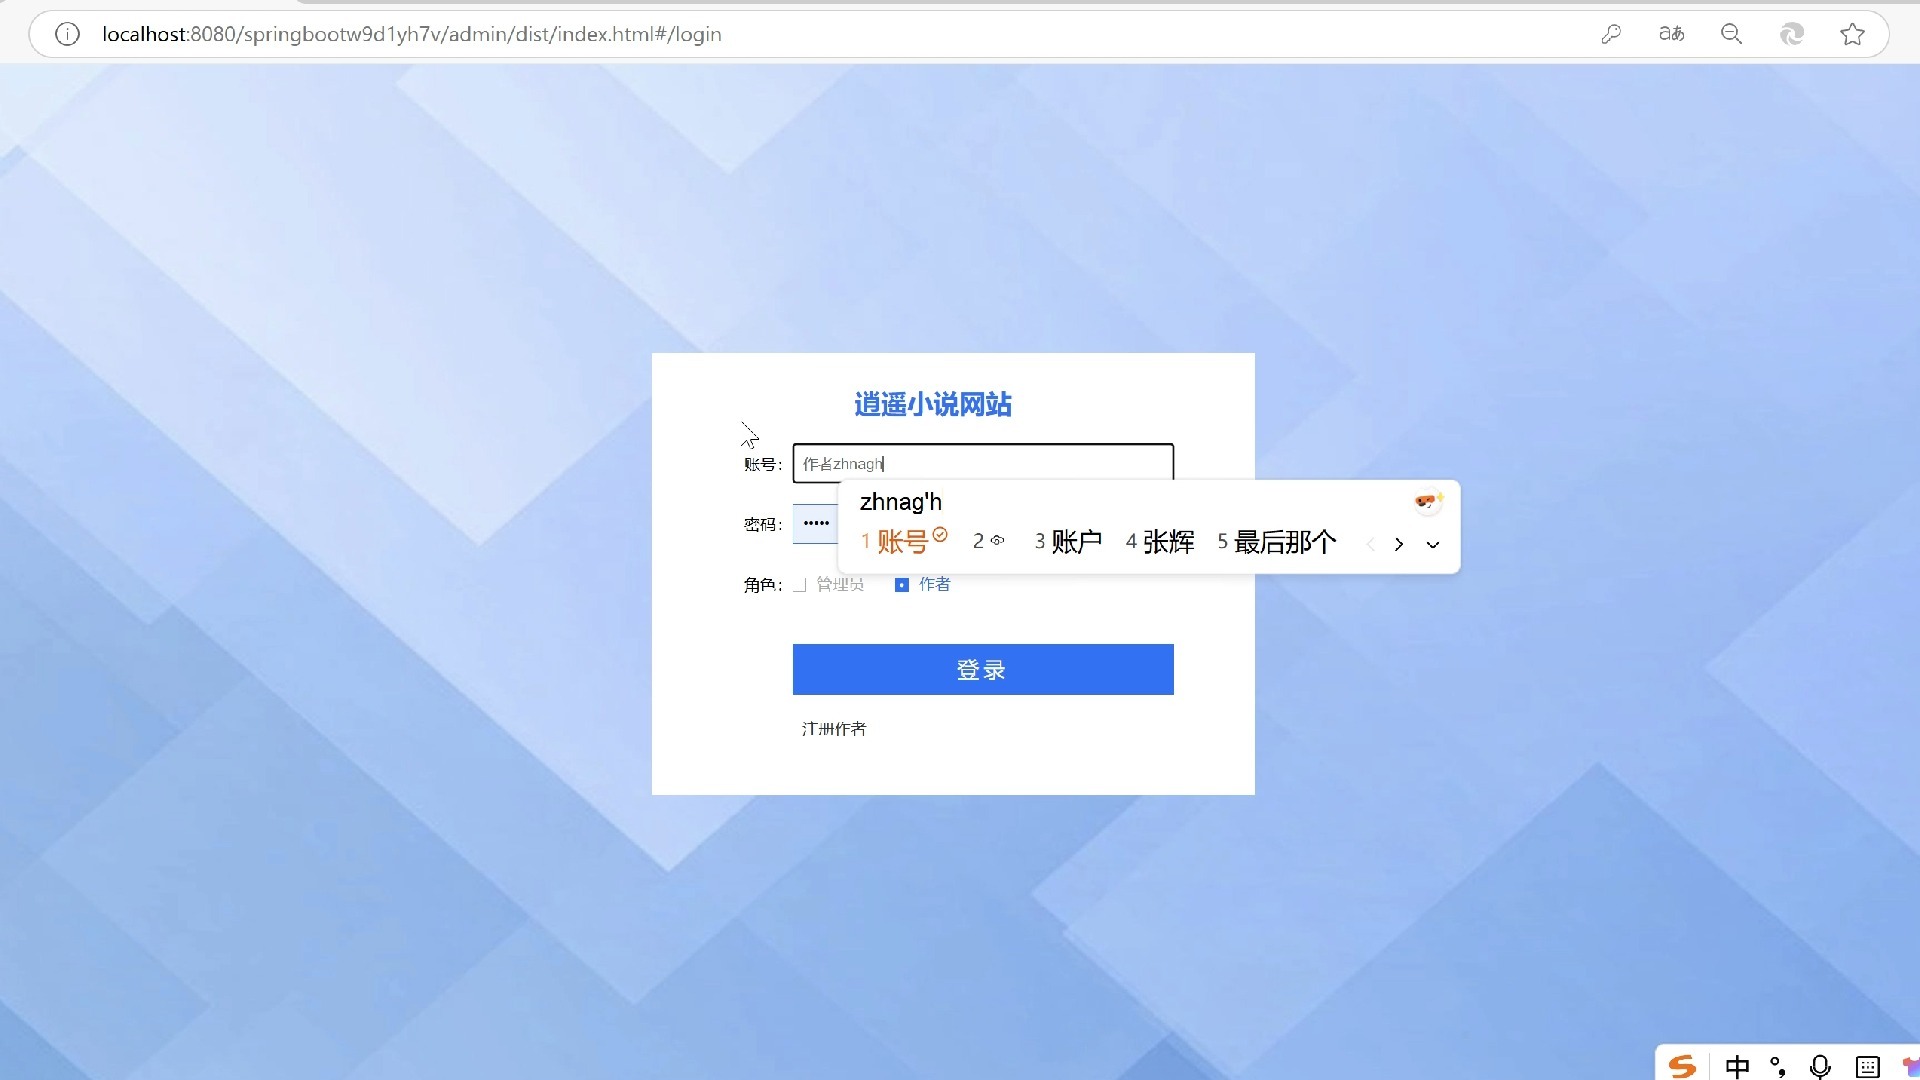Choose IME candidate 4 张辉

1160,541
